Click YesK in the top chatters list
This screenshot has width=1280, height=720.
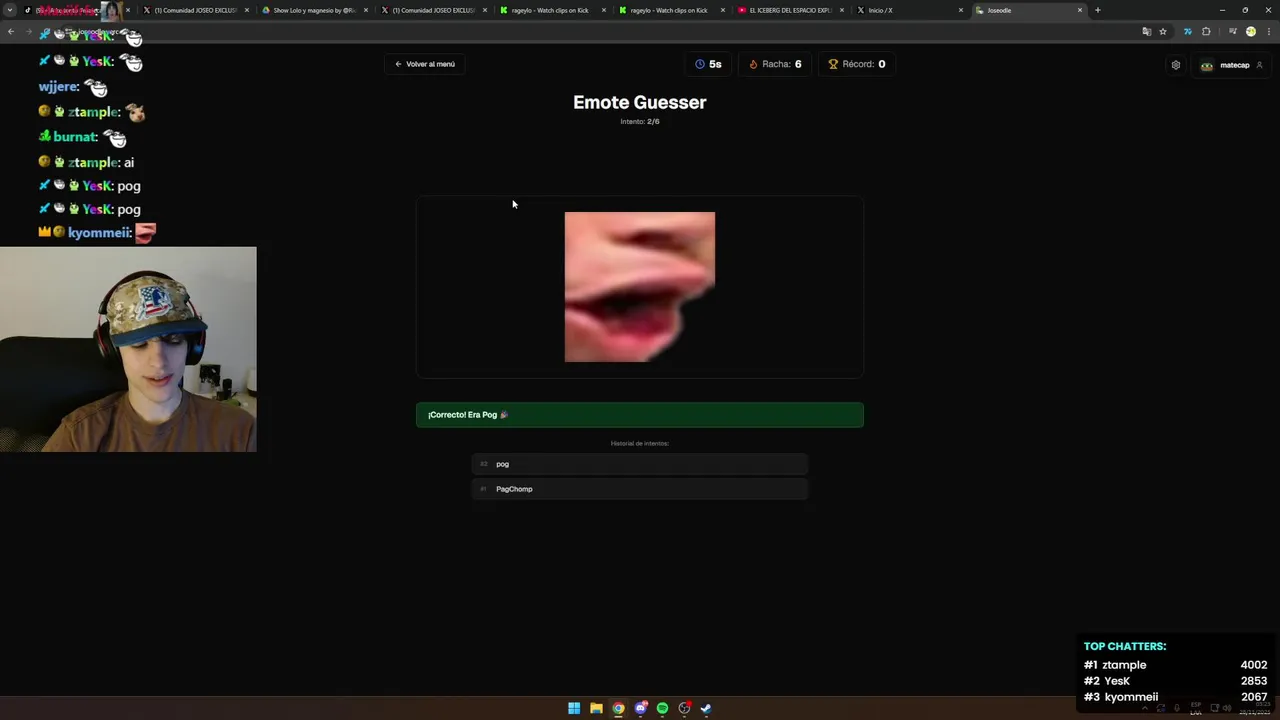(1116, 681)
